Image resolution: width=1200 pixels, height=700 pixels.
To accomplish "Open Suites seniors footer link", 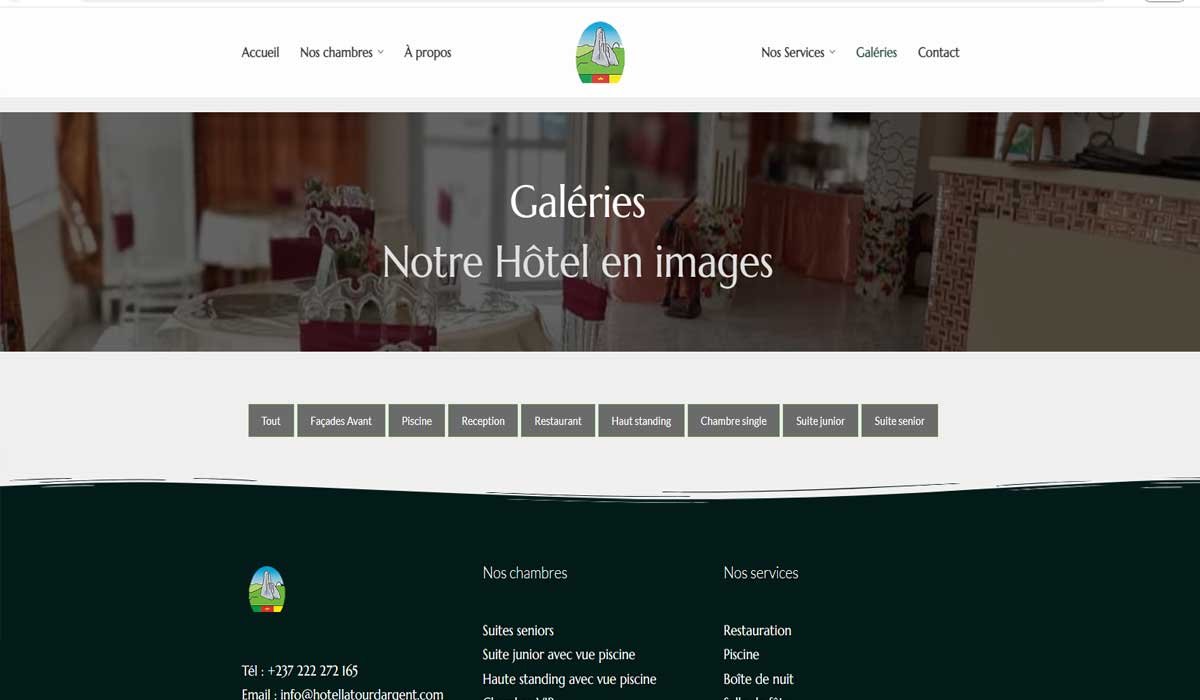I will (x=518, y=630).
